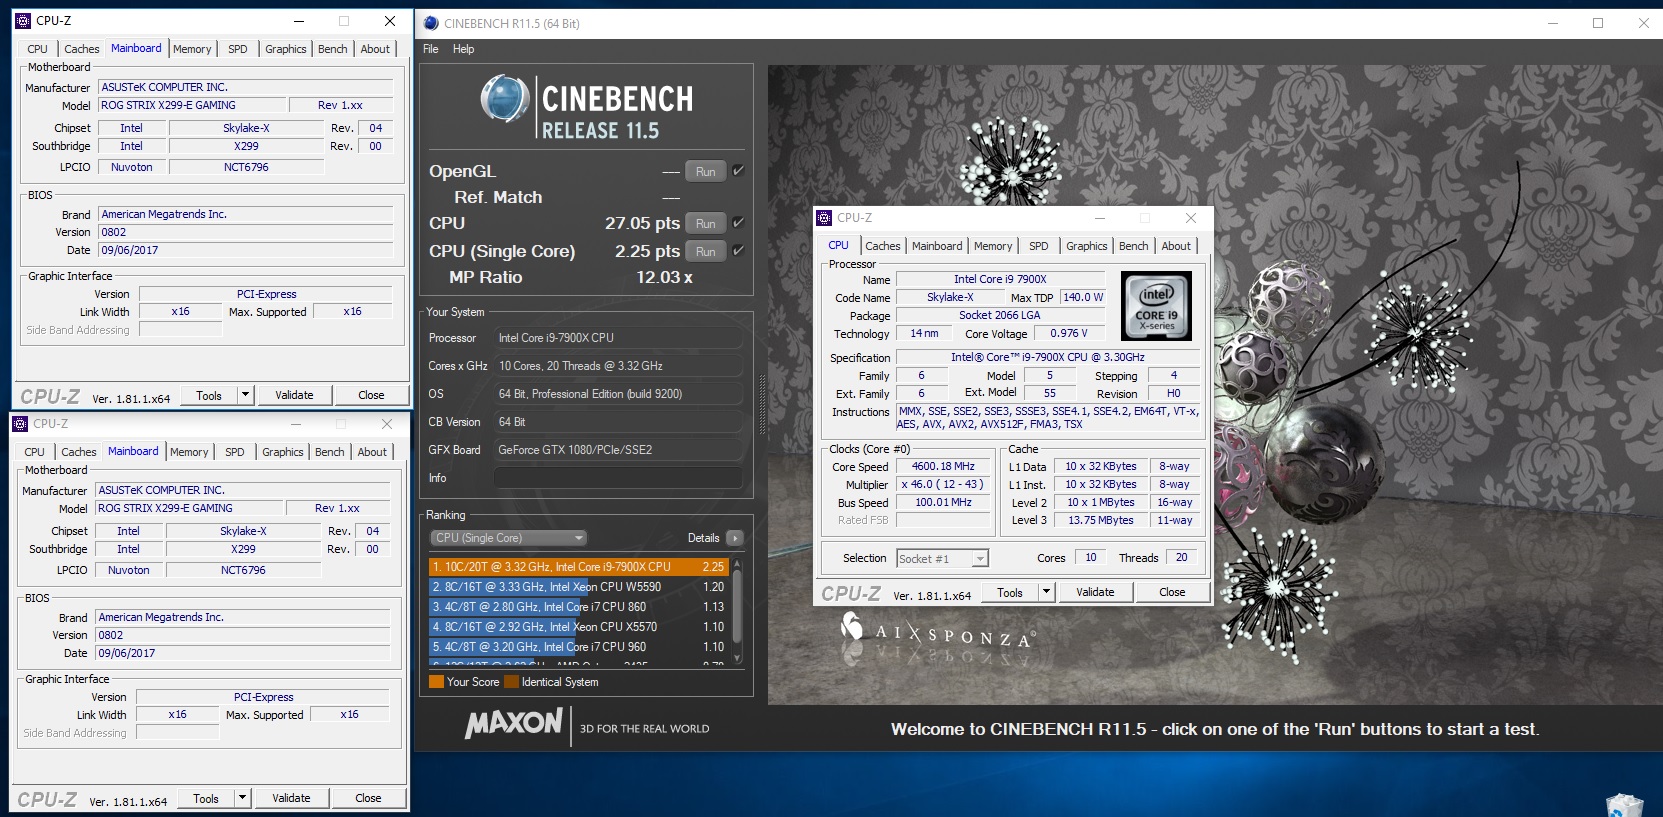Image resolution: width=1663 pixels, height=817 pixels.
Task: Toggle the OpenGL test checkbox
Action: (x=738, y=171)
